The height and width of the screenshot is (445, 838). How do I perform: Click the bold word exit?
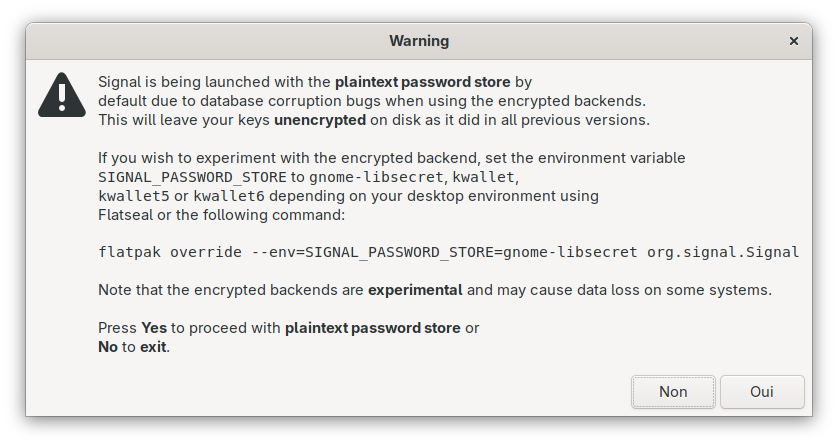coord(153,347)
